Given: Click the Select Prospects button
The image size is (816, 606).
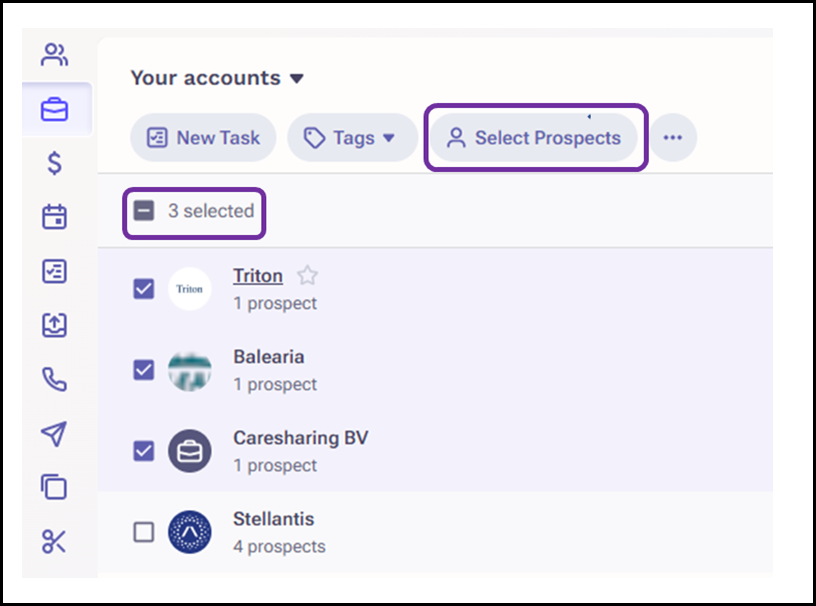Looking at the screenshot, I should pos(534,138).
